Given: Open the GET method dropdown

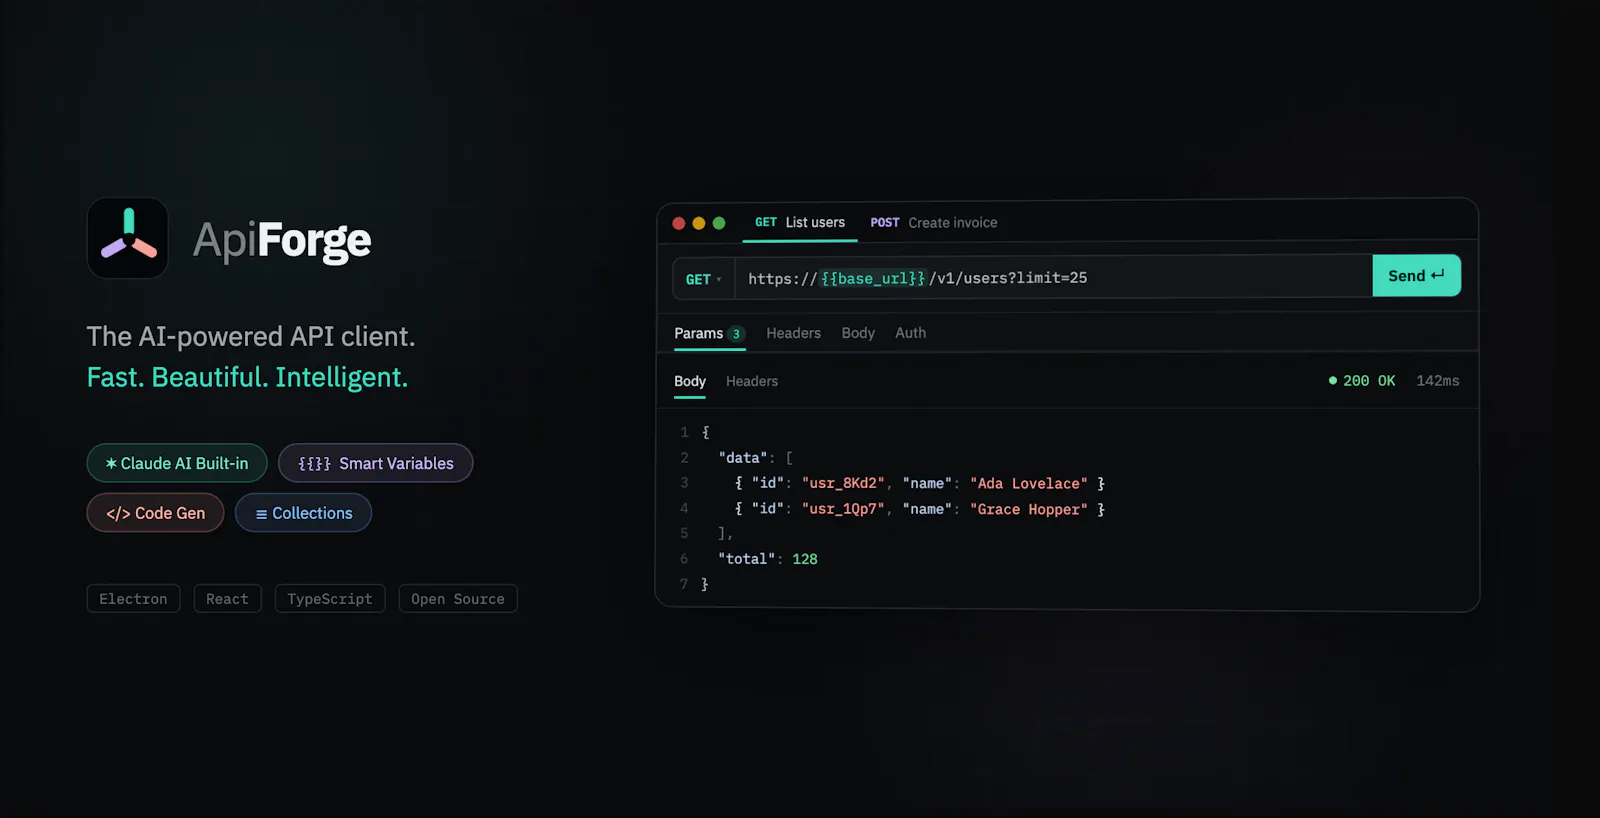Looking at the screenshot, I should [704, 279].
